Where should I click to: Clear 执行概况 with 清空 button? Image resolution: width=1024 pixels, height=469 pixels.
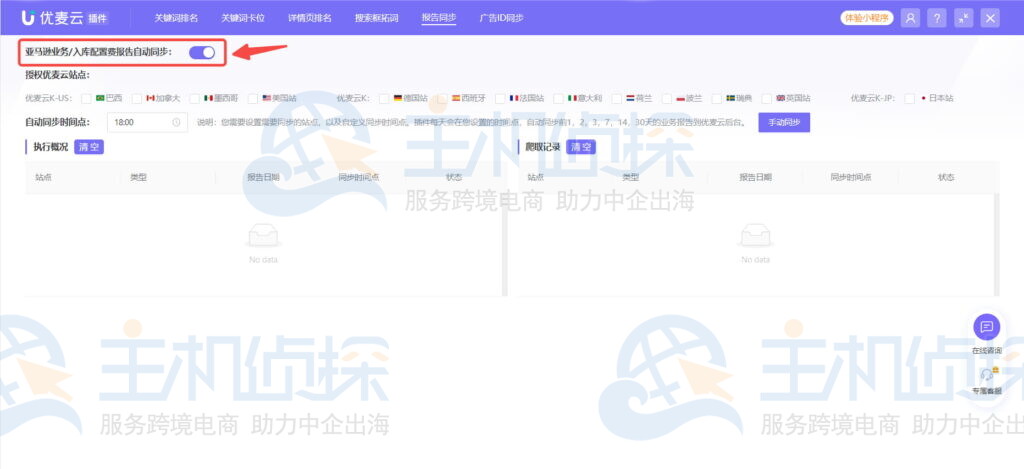click(x=89, y=147)
